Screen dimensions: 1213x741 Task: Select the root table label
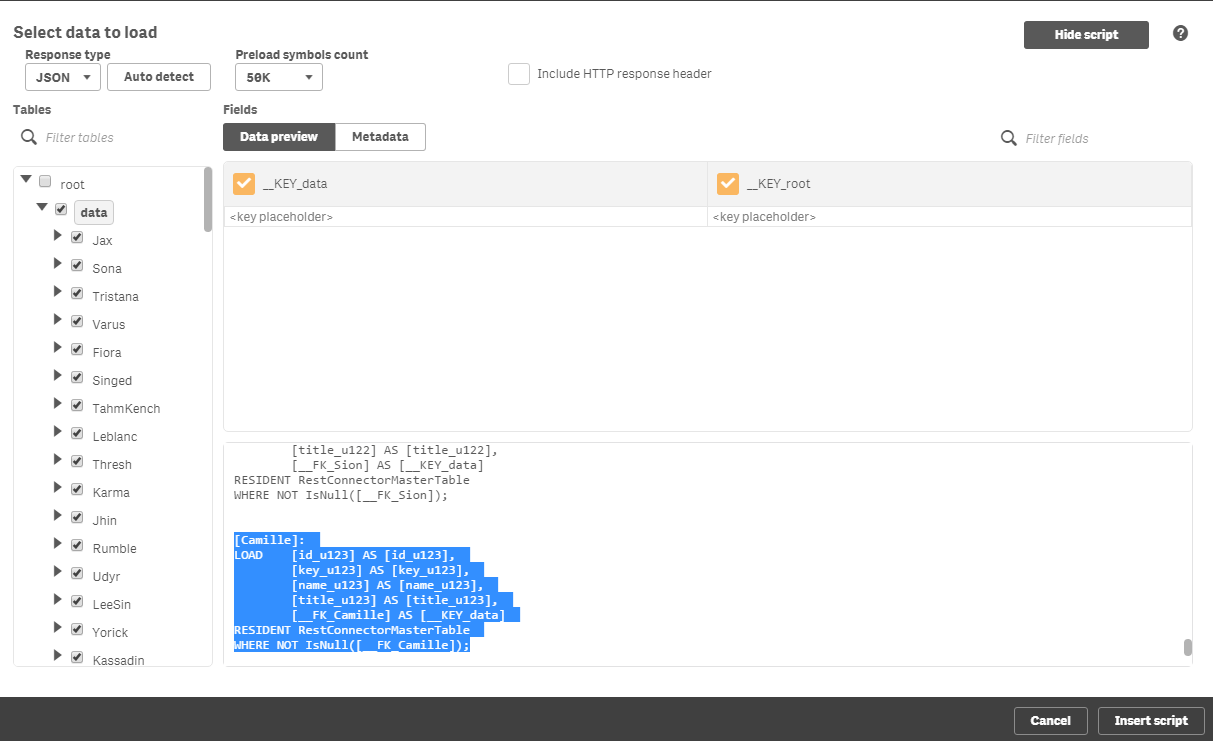pos(73,185)
